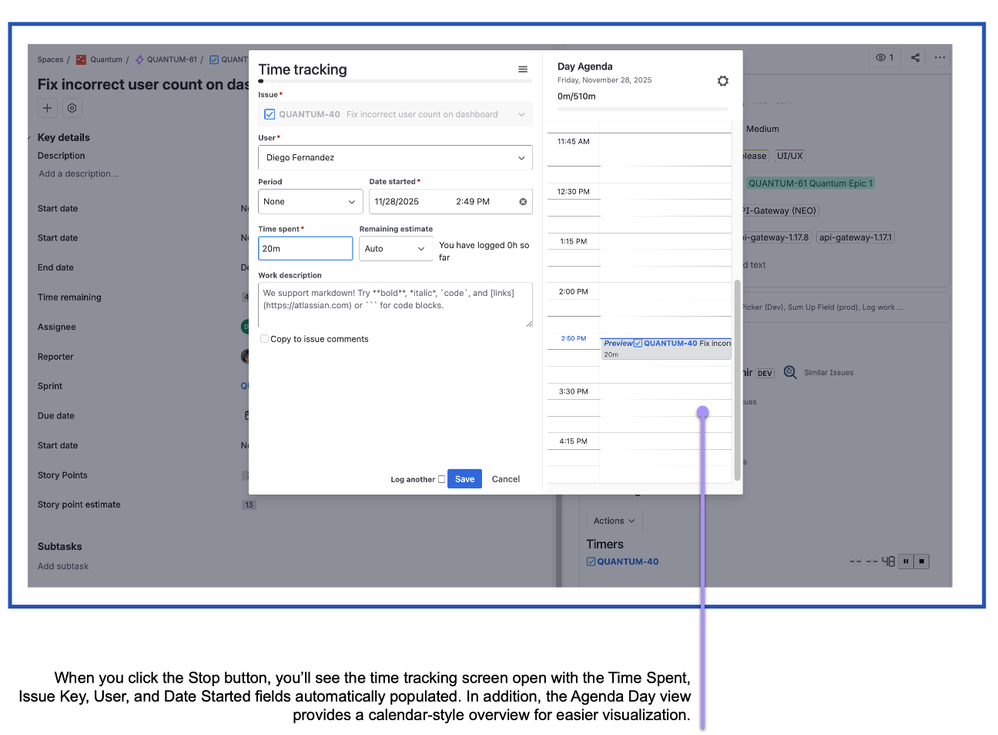998x735 pixels.
Task: Open the Time tracking hamburger menu
Action: (523, 69)
